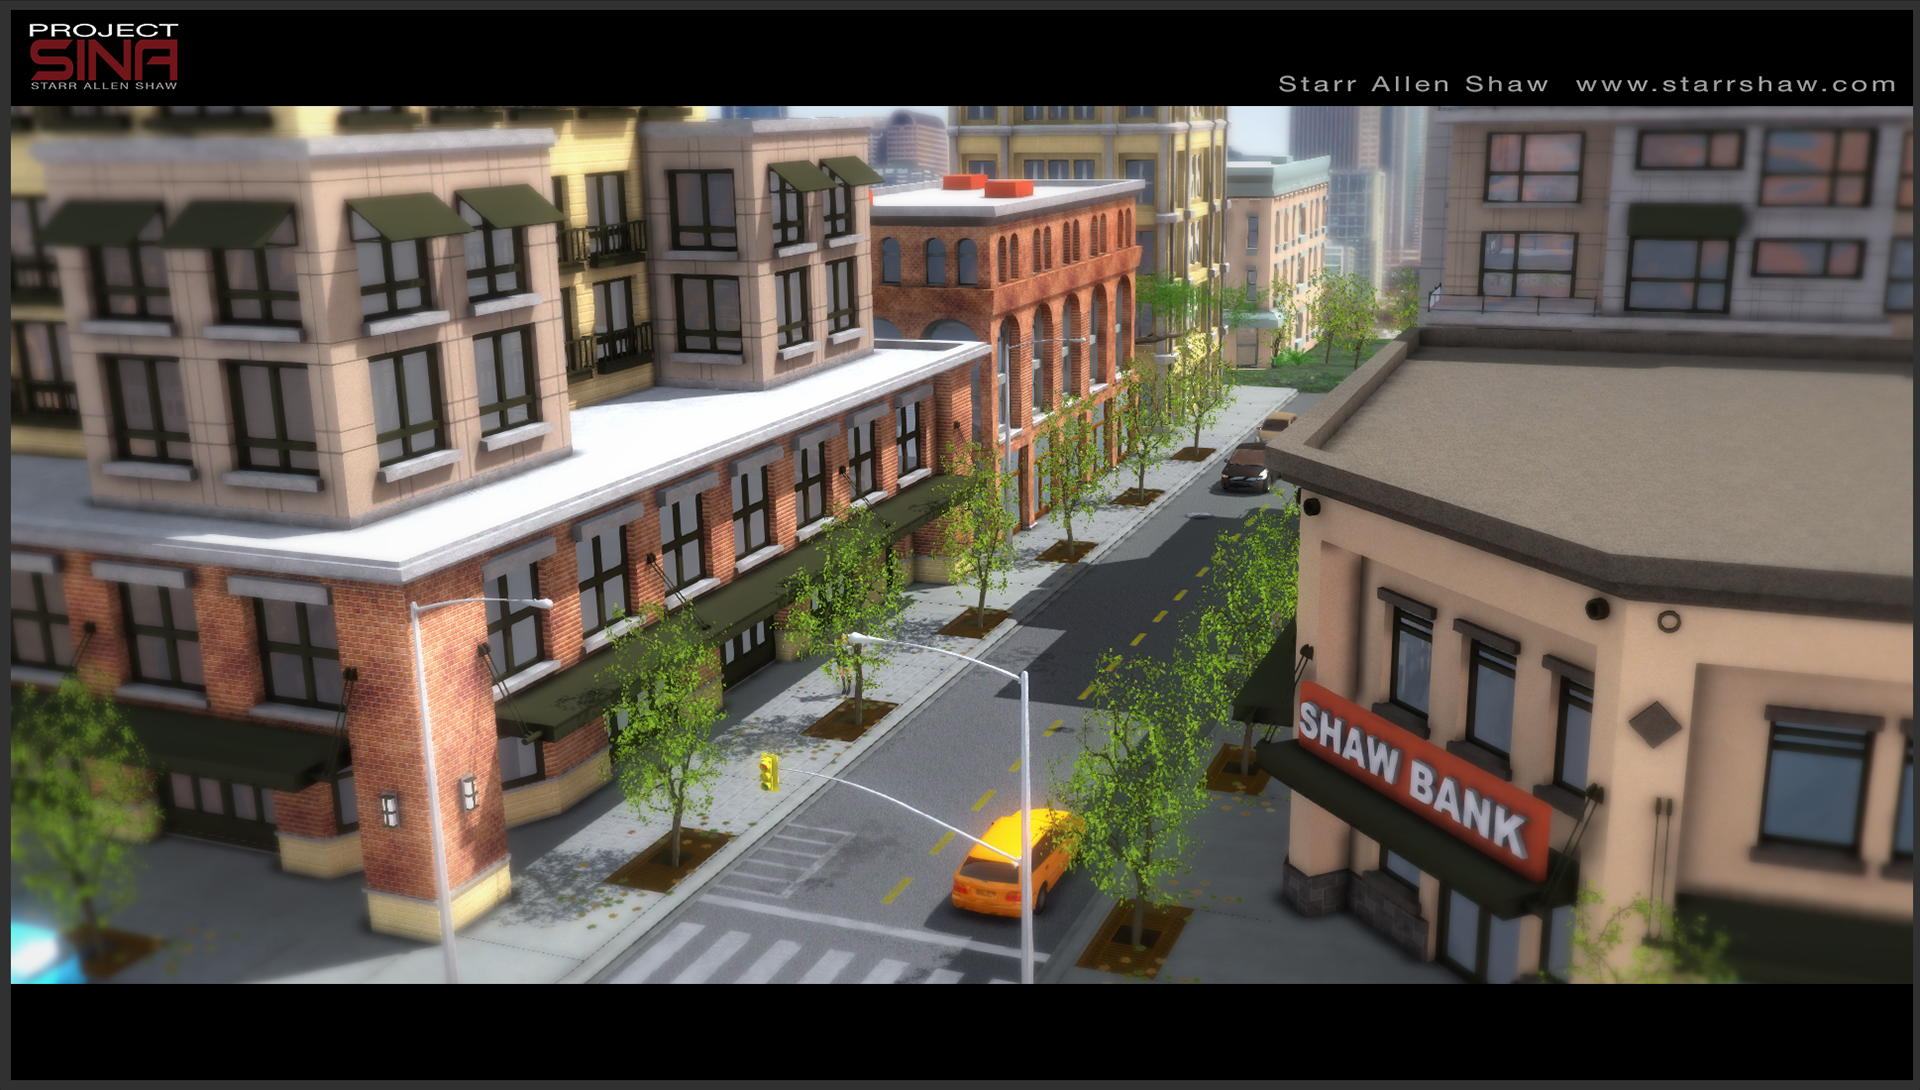1920x1090 pixels.
Task: Click the Project SINA logo
Action: (103, 57)
